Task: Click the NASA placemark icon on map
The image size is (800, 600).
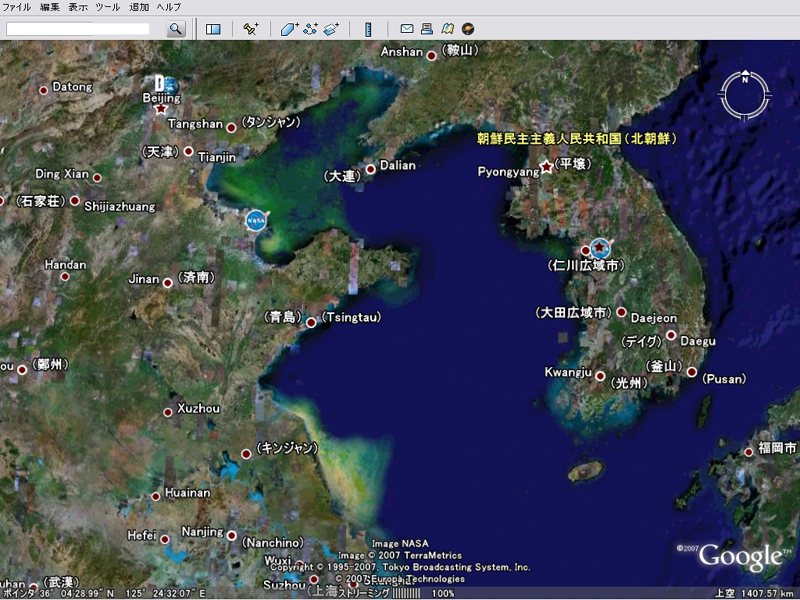Action: 256,220
